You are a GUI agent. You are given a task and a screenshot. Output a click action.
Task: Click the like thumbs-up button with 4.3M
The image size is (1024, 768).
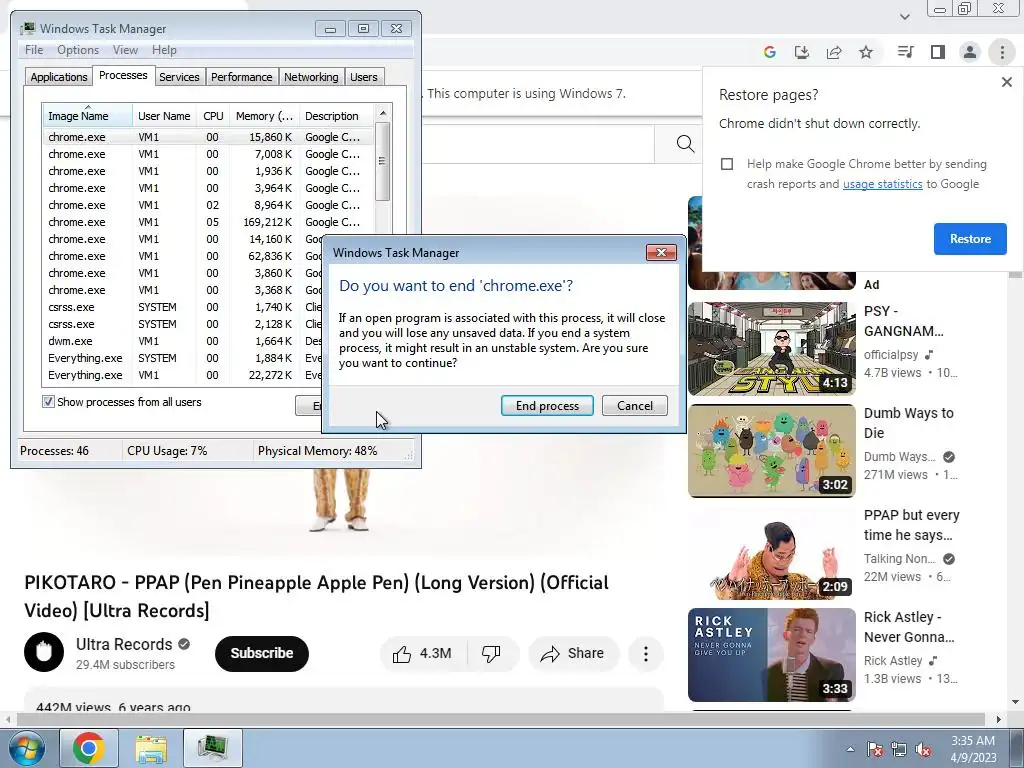pos(423,654)
